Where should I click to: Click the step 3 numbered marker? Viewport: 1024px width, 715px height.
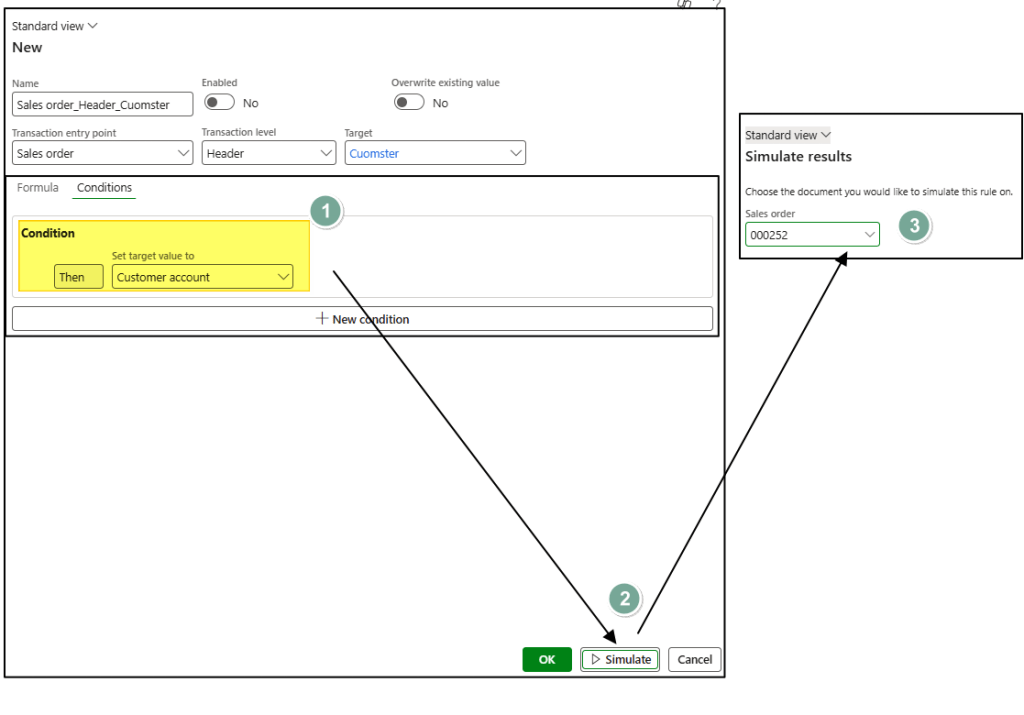pos(913,226)
